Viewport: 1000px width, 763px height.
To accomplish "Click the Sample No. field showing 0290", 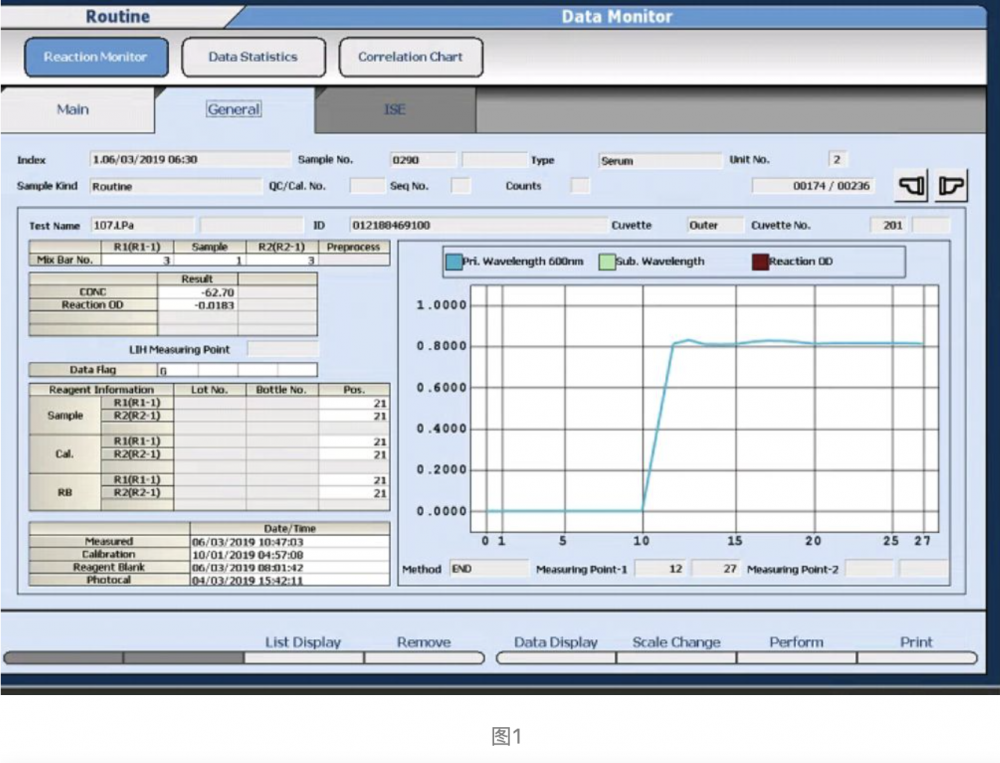I will tap(421, 160).
